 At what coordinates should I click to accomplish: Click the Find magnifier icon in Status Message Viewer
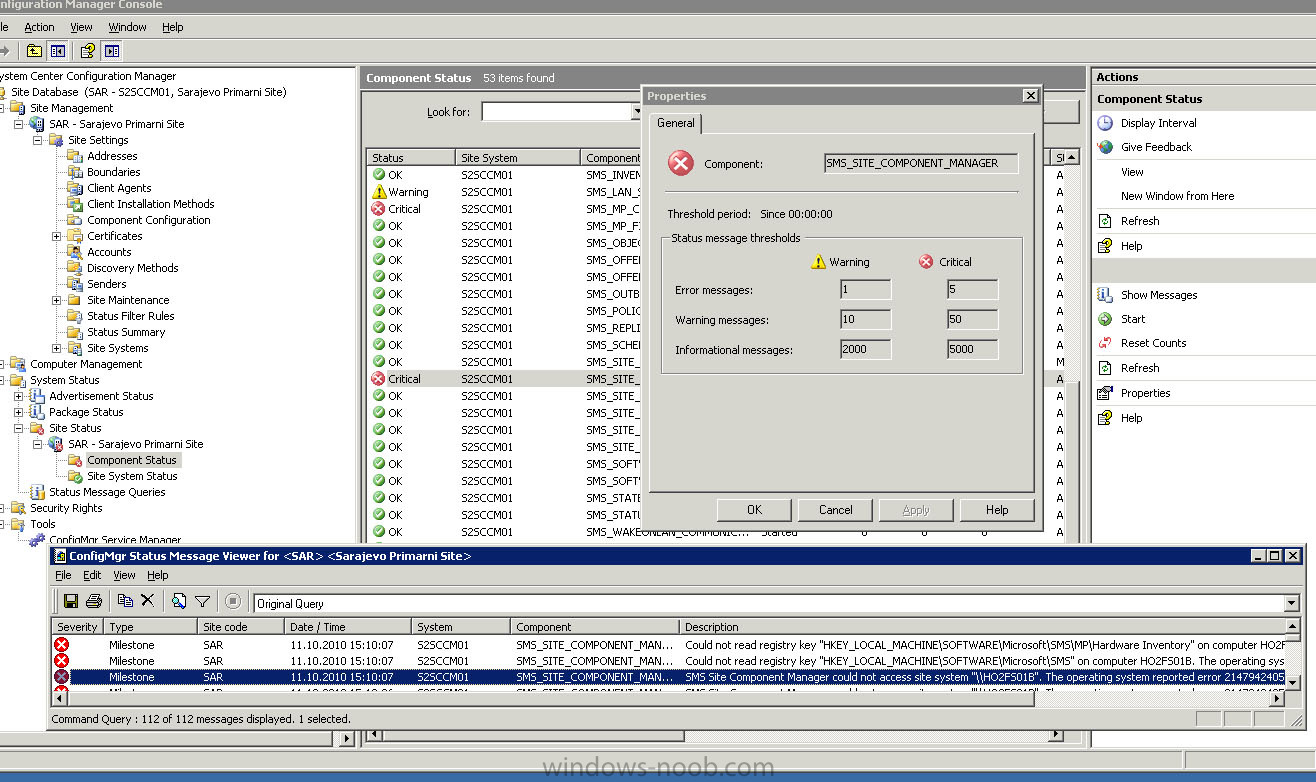[179, 601]
